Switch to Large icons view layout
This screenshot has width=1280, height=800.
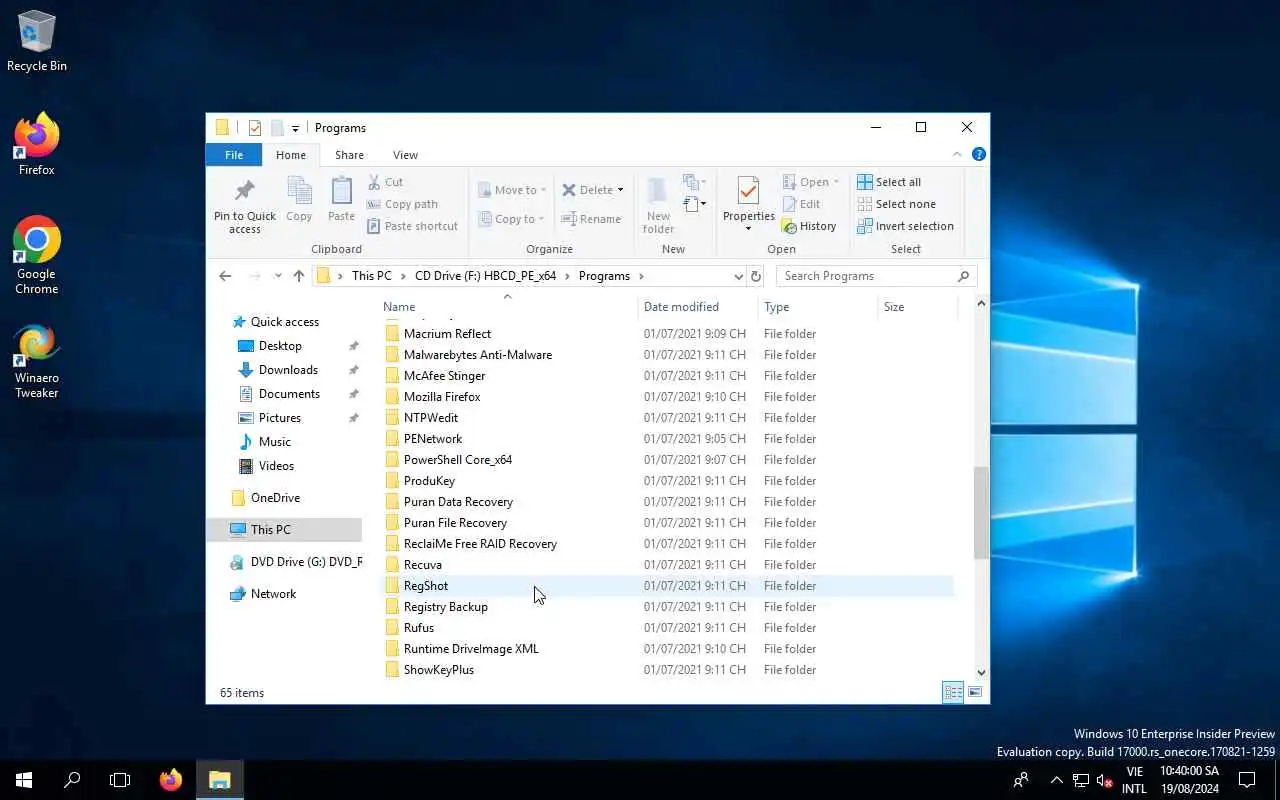pos(975,692)
